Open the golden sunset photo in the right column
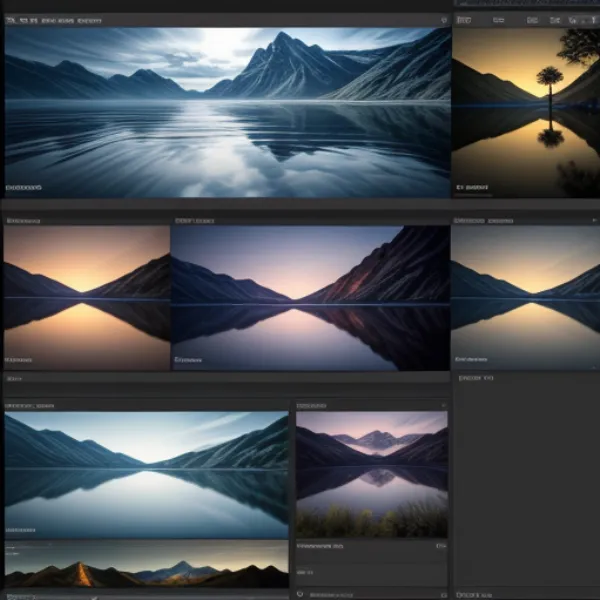Screen dimensions: 600x600 [525, 297]
